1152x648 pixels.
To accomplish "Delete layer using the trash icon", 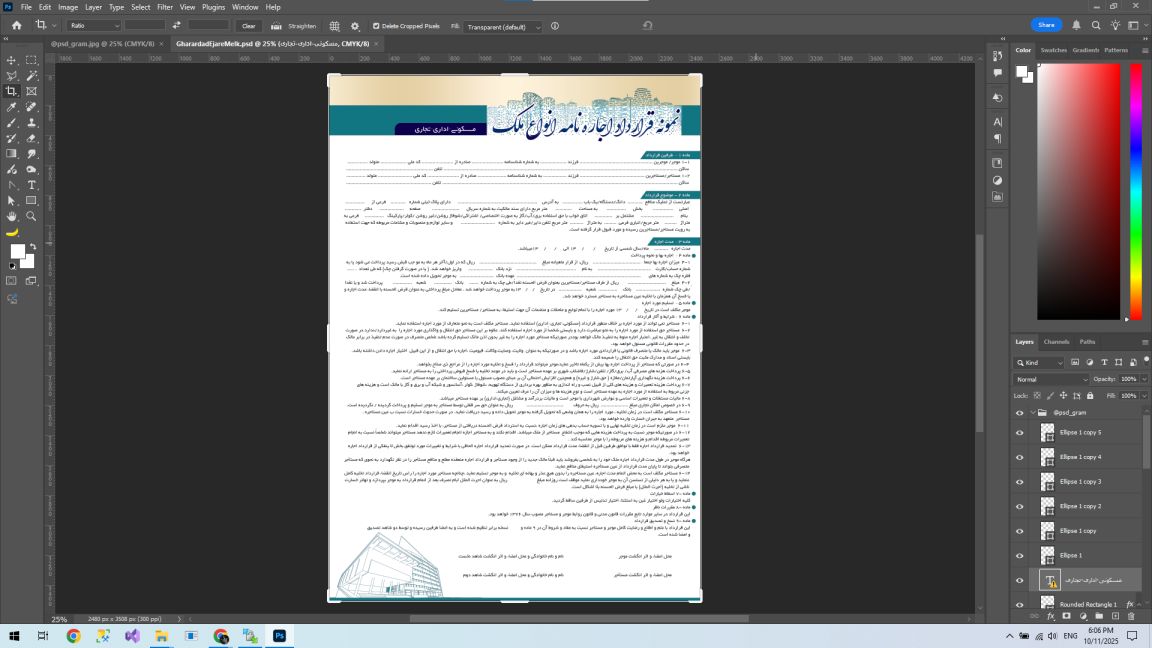I will (x=1131, y=616).
